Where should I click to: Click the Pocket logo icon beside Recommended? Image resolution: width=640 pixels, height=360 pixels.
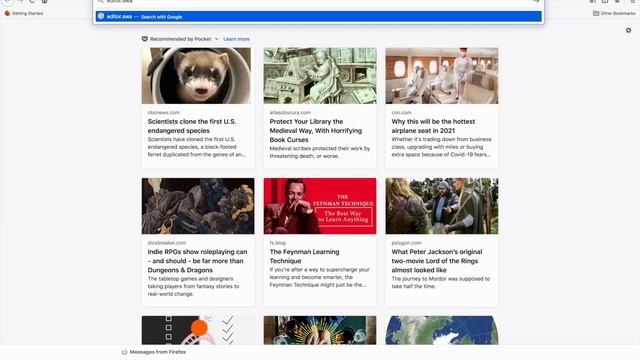[x=144, y=39]
